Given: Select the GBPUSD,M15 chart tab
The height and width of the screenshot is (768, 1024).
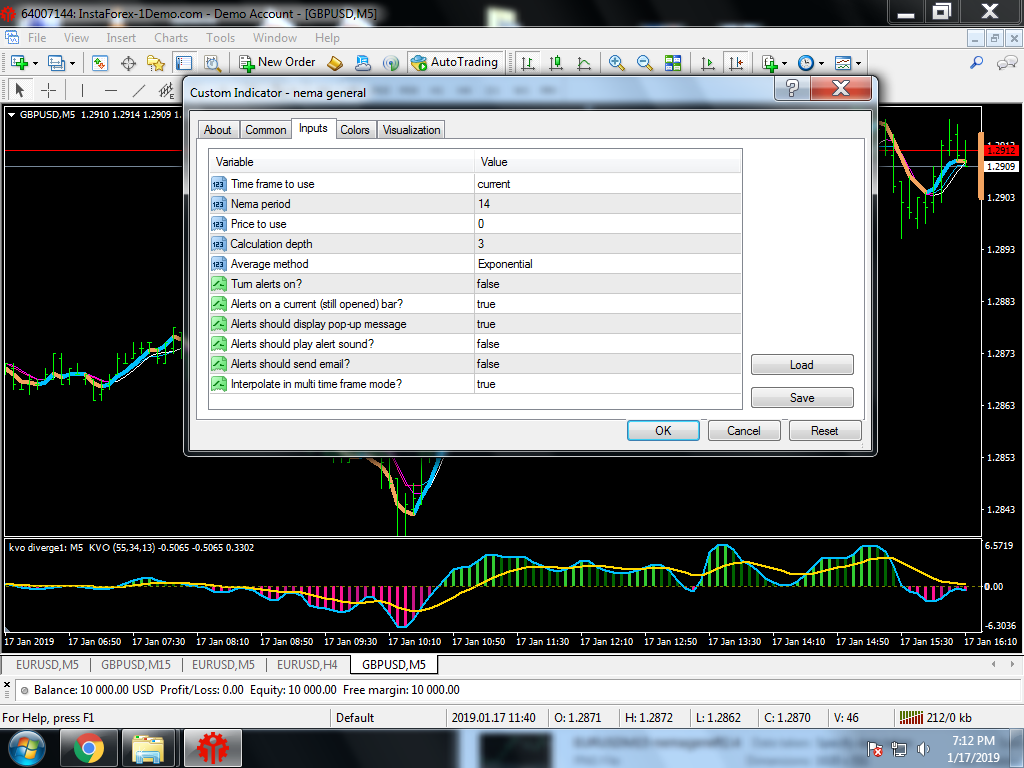Looking at the screenshot, I should 135,665.
